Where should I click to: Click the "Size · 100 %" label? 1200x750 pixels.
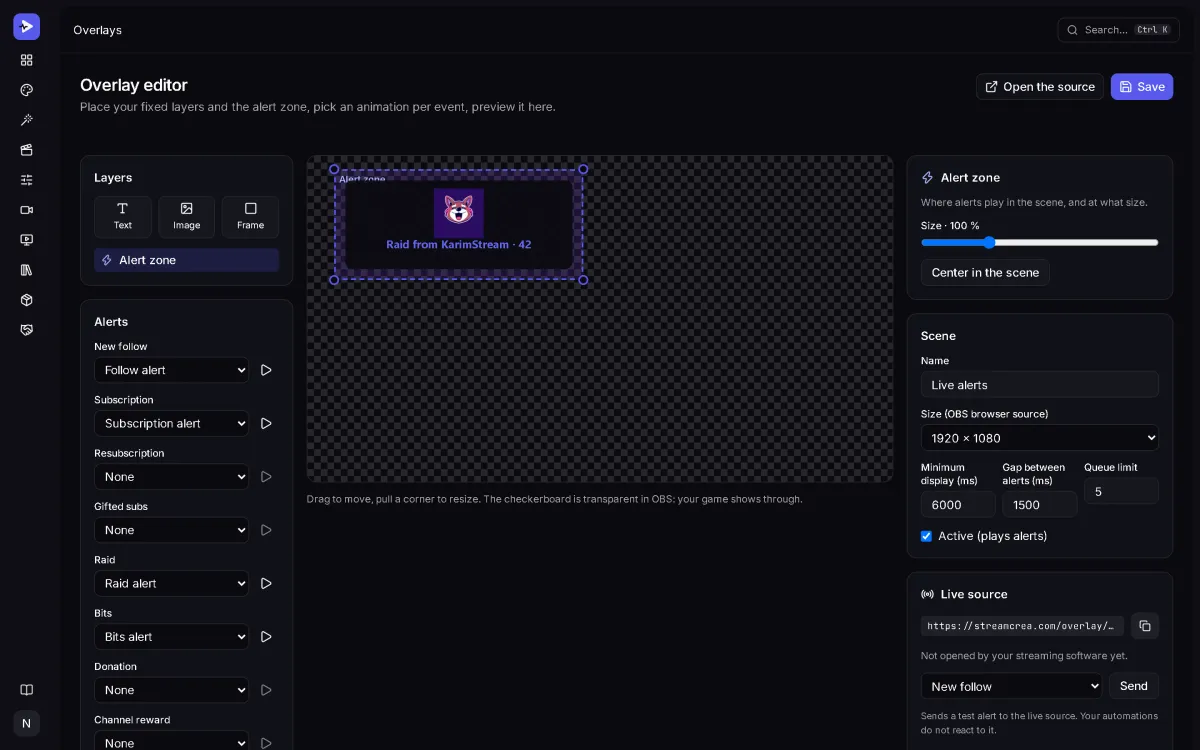pyautogui.click(x=950, y=226)
